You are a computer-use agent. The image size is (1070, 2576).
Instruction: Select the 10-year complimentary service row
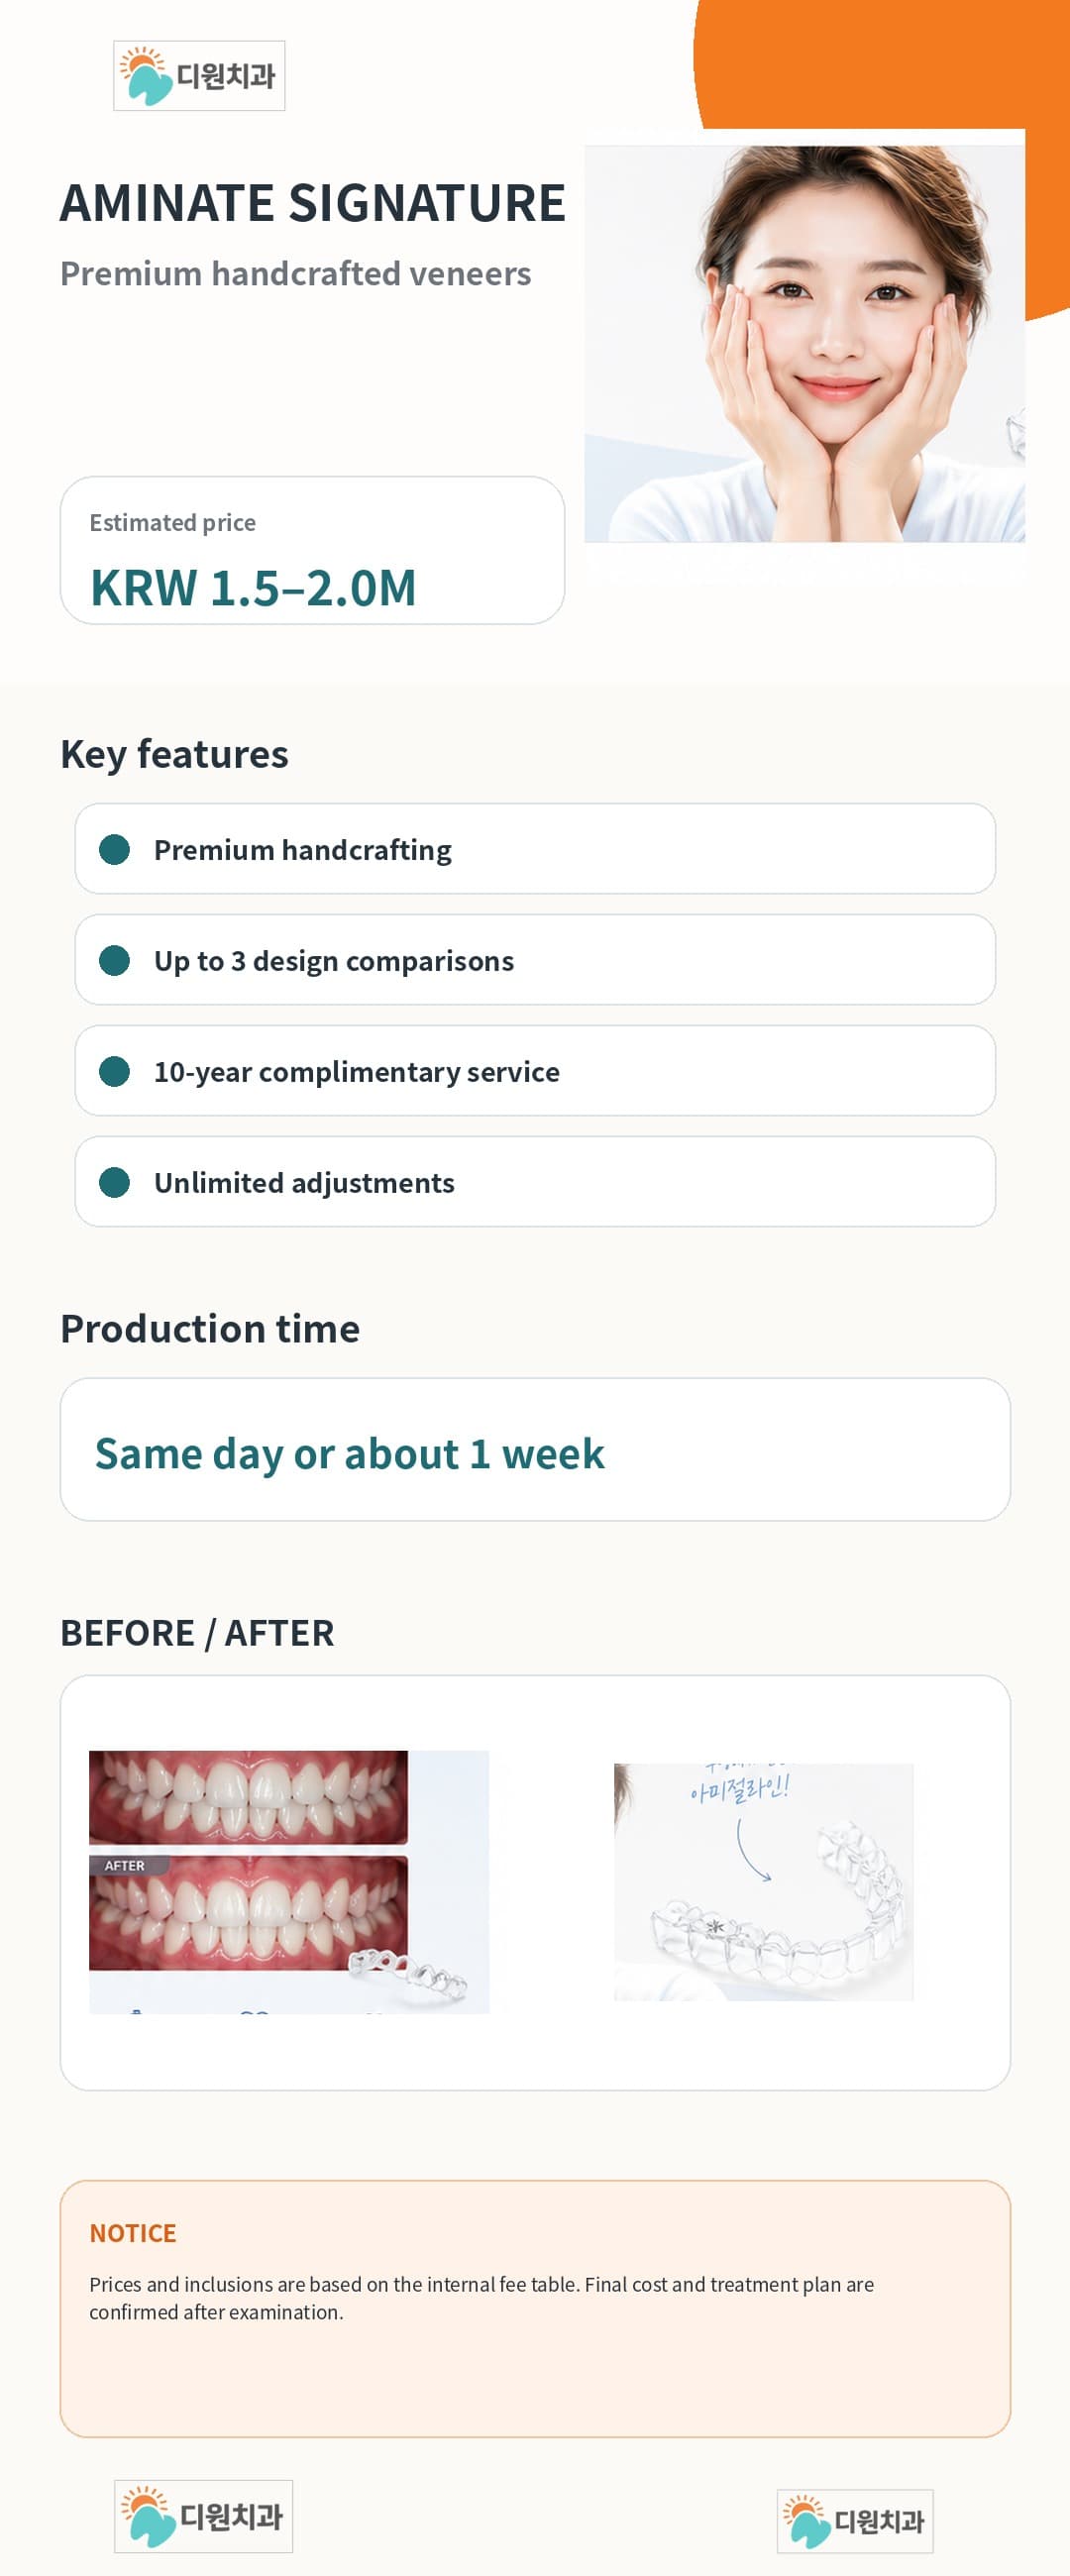[535, 1071]
